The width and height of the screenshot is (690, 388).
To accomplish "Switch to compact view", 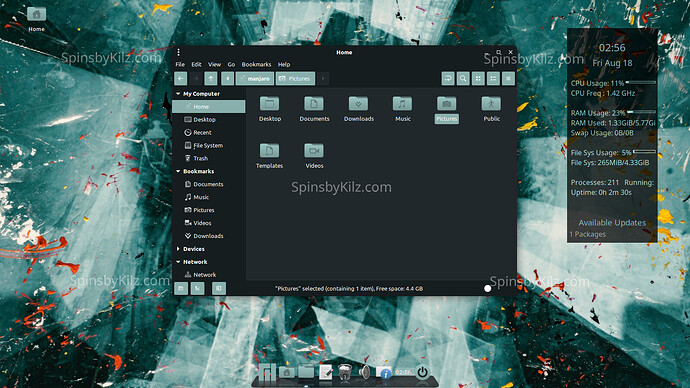I will tap(508, 79).
